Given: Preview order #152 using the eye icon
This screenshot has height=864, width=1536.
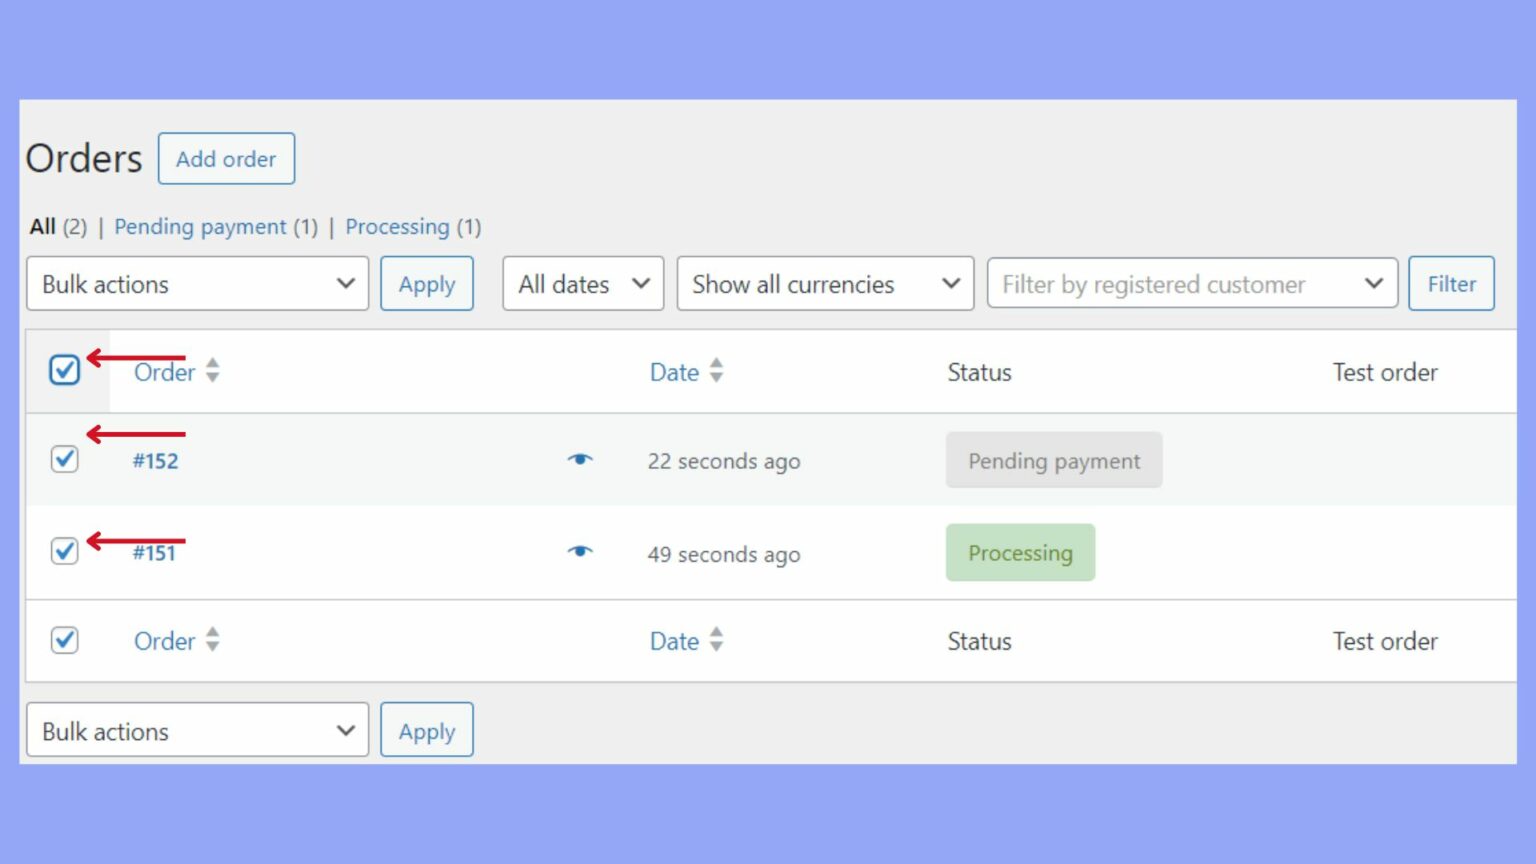Looking at the screenshot, I should click(x=581, y=459).
